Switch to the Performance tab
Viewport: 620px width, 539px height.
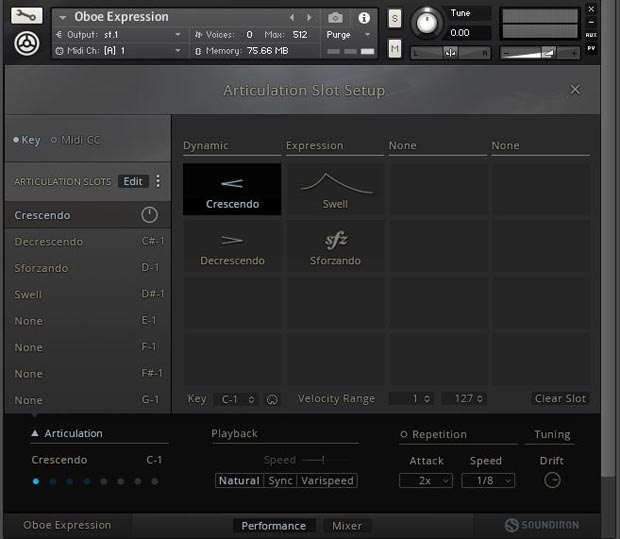(x=273, y=526)
